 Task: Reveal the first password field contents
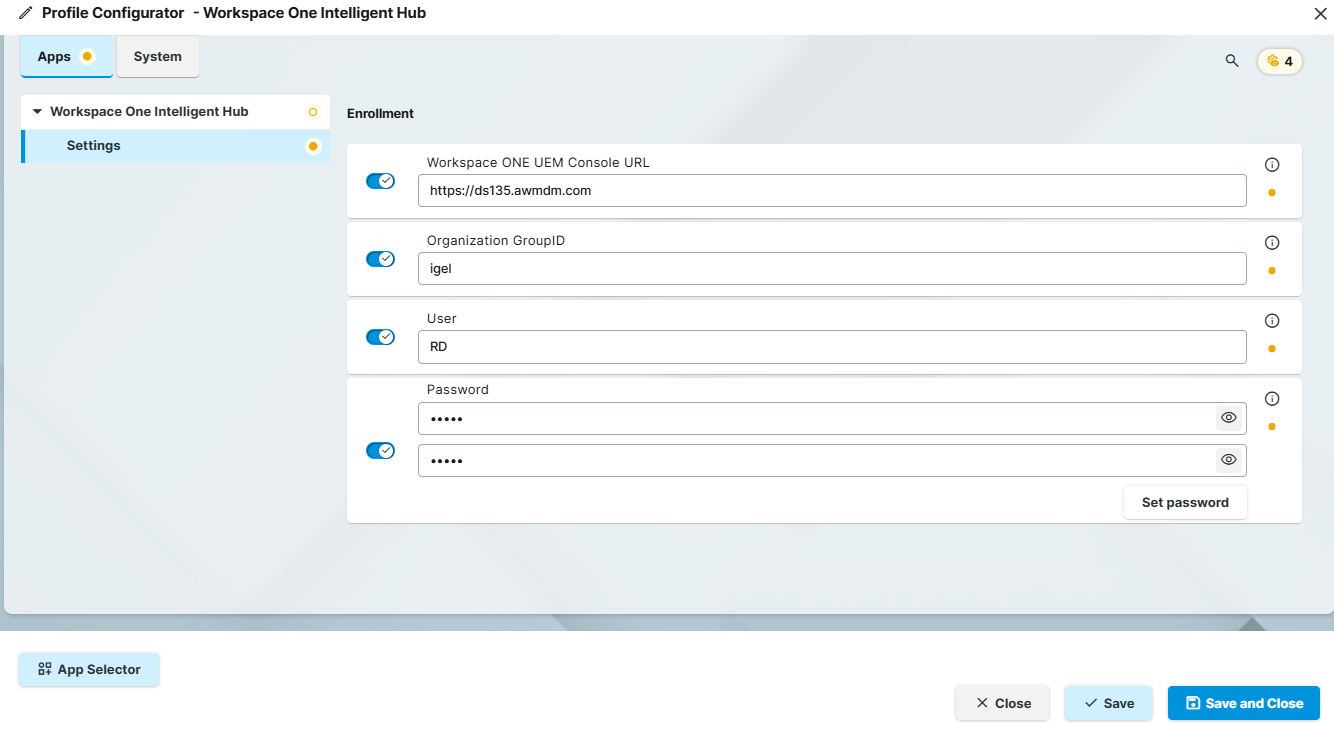(1228, 417)
